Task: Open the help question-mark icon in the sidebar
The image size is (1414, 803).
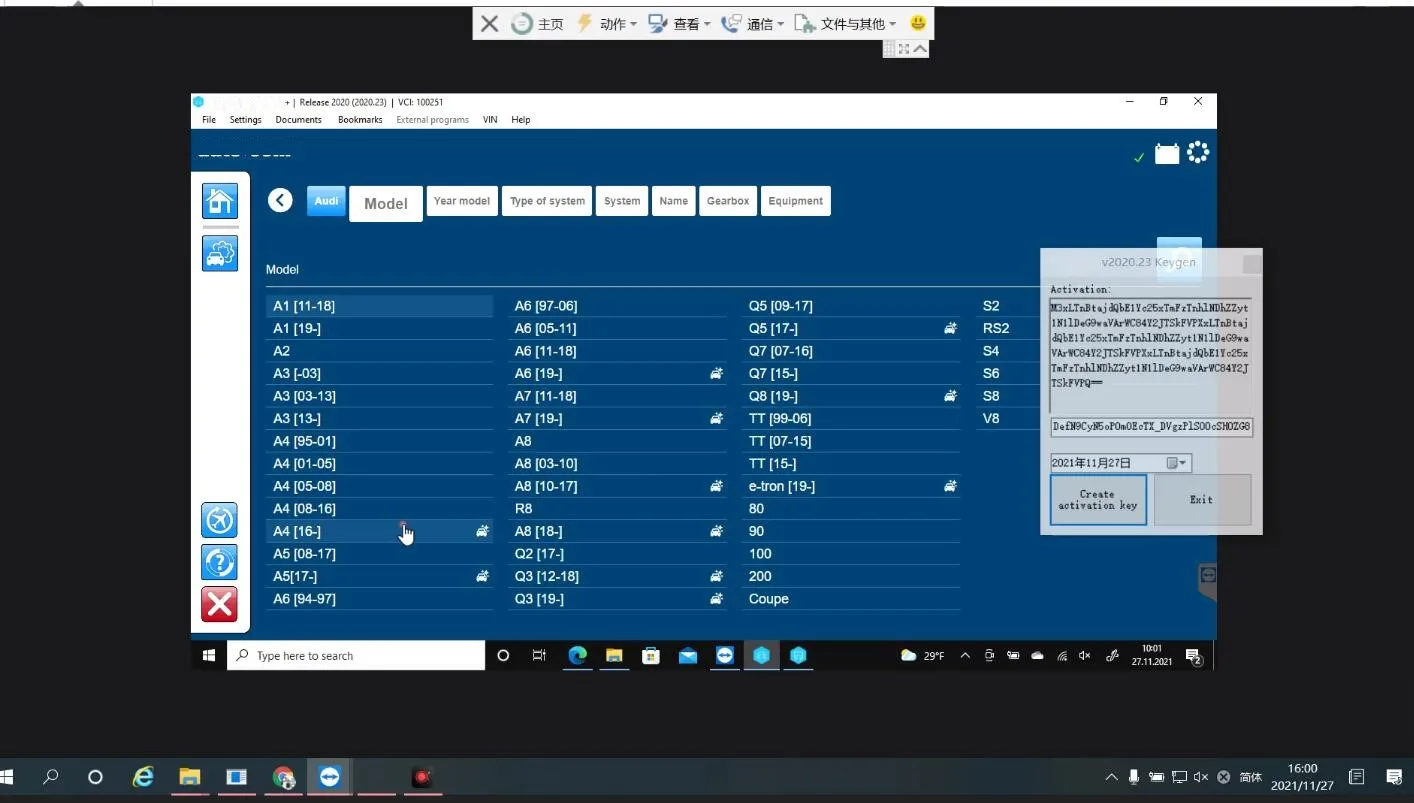Action: tap(220, 562)
